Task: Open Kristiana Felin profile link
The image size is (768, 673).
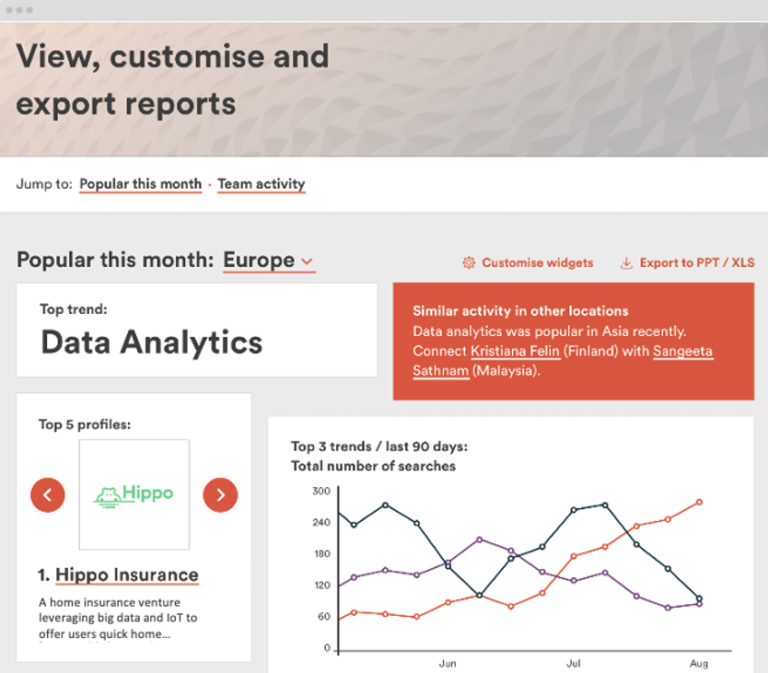Action: point(515,351)
